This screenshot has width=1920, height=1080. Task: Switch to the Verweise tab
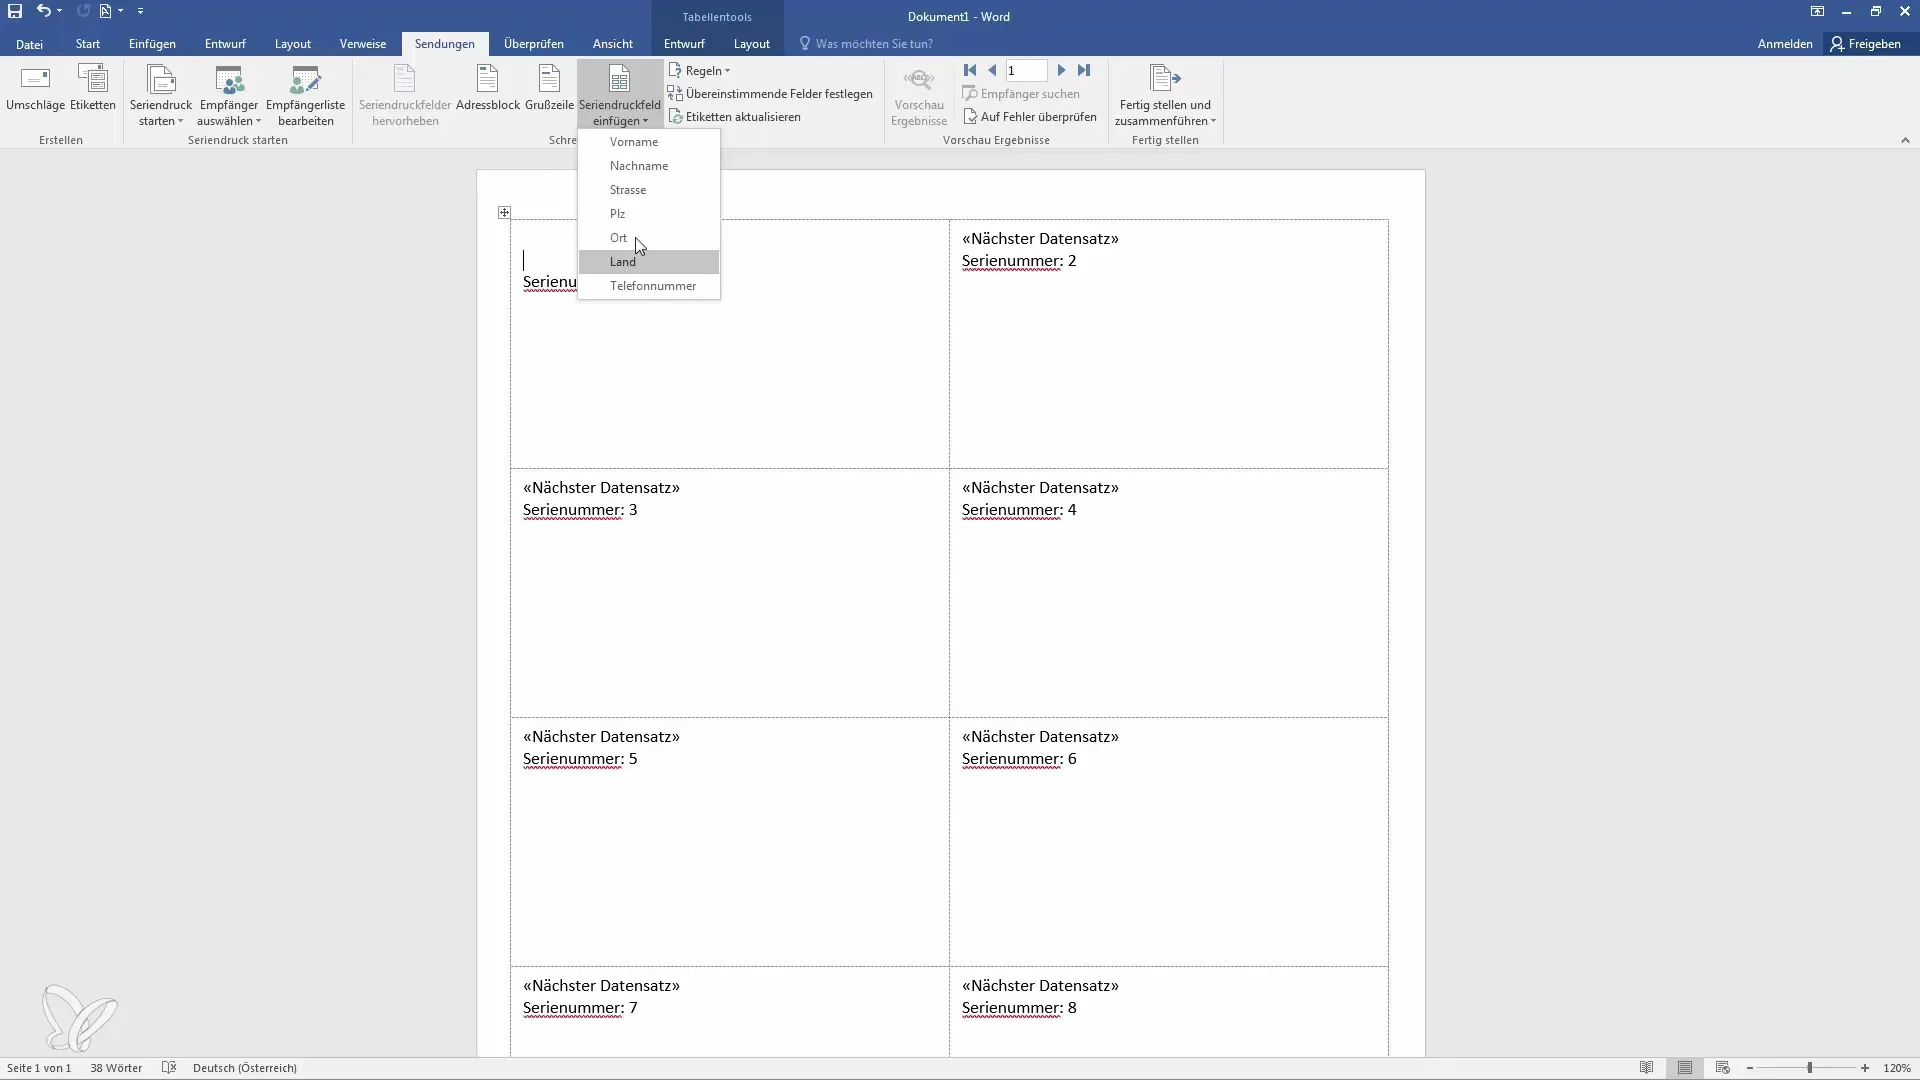coord(362,44)
